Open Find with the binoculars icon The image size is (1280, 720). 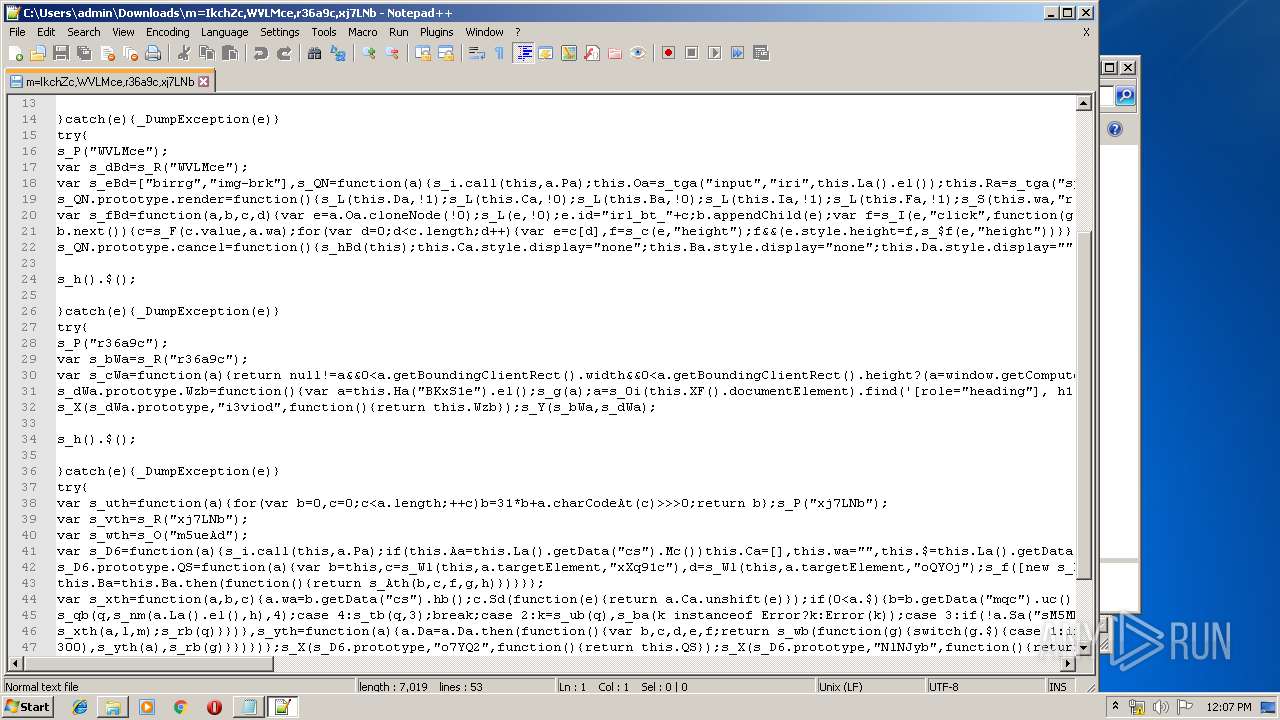pyautogui.click(x=314, y=53)
